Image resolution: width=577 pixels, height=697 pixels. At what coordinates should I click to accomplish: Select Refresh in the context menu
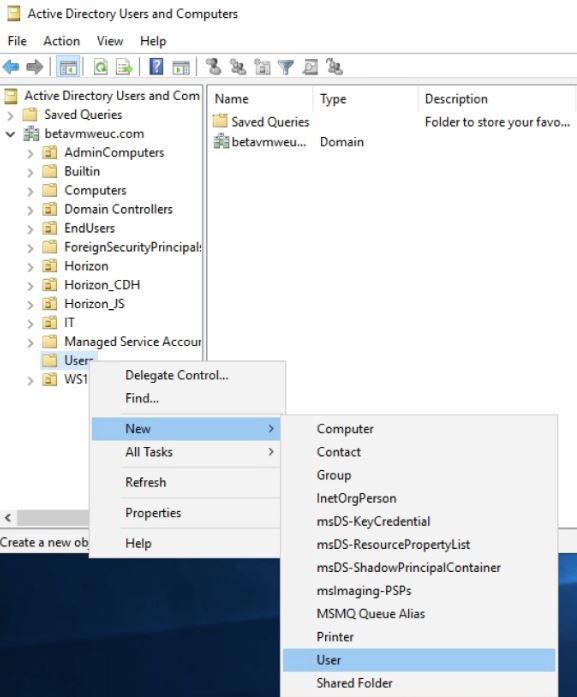(x=186, y=482)
